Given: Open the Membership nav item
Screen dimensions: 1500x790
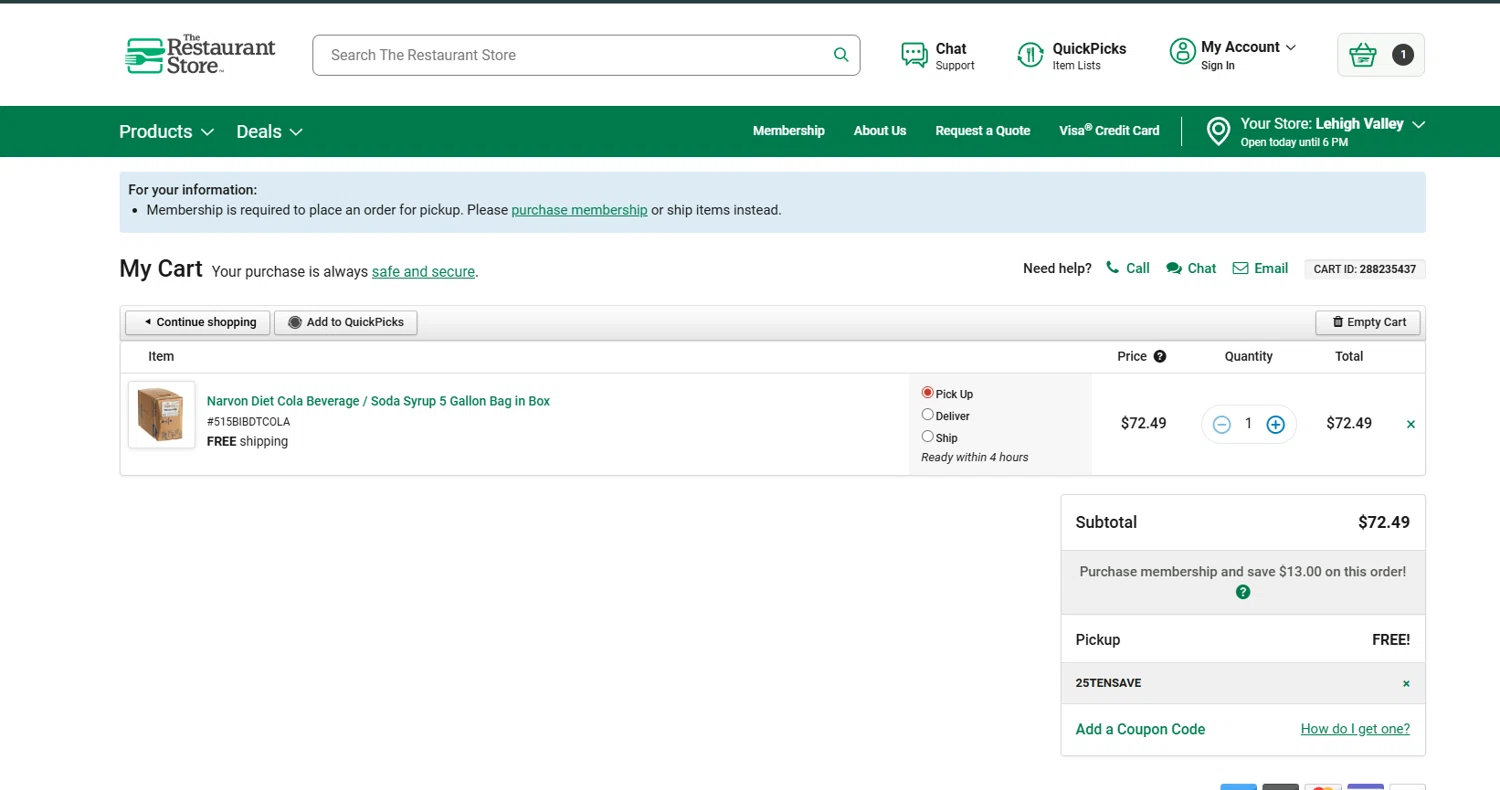Looking at the screenshot, I should 789,131.
